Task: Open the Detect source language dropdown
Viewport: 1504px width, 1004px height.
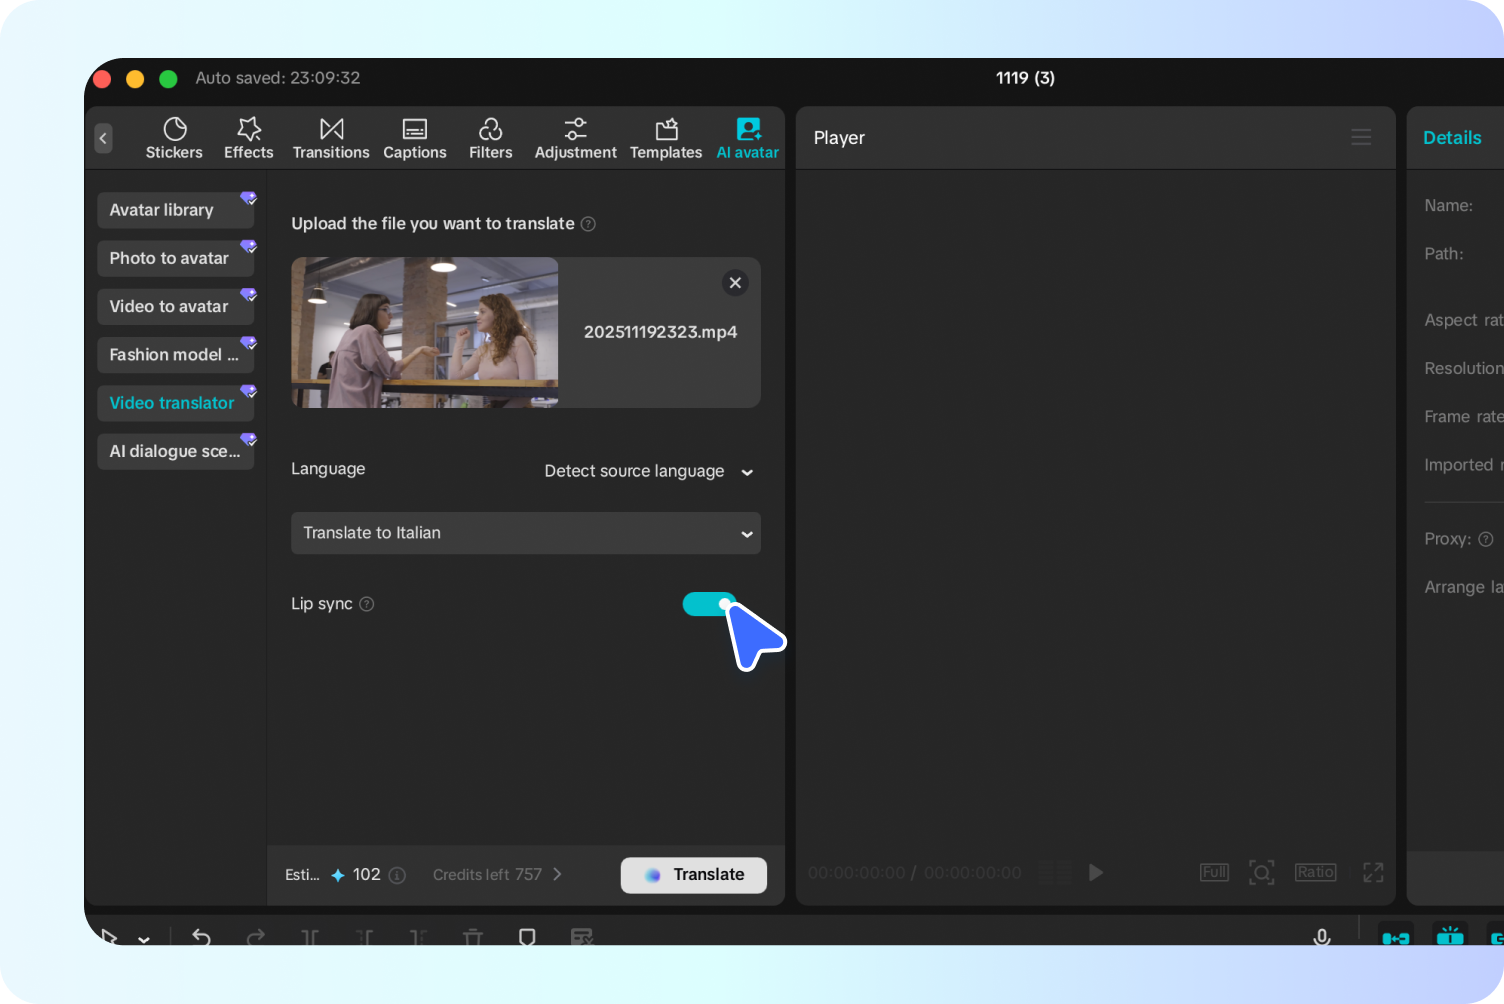Action: [x=648, y=471]
